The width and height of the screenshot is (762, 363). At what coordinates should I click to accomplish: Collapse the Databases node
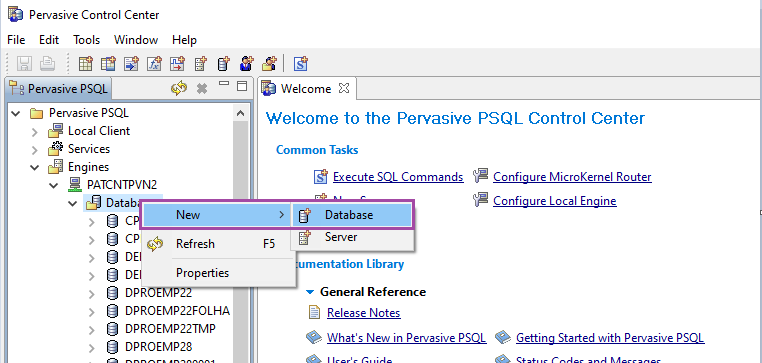[x=72, y=203]
